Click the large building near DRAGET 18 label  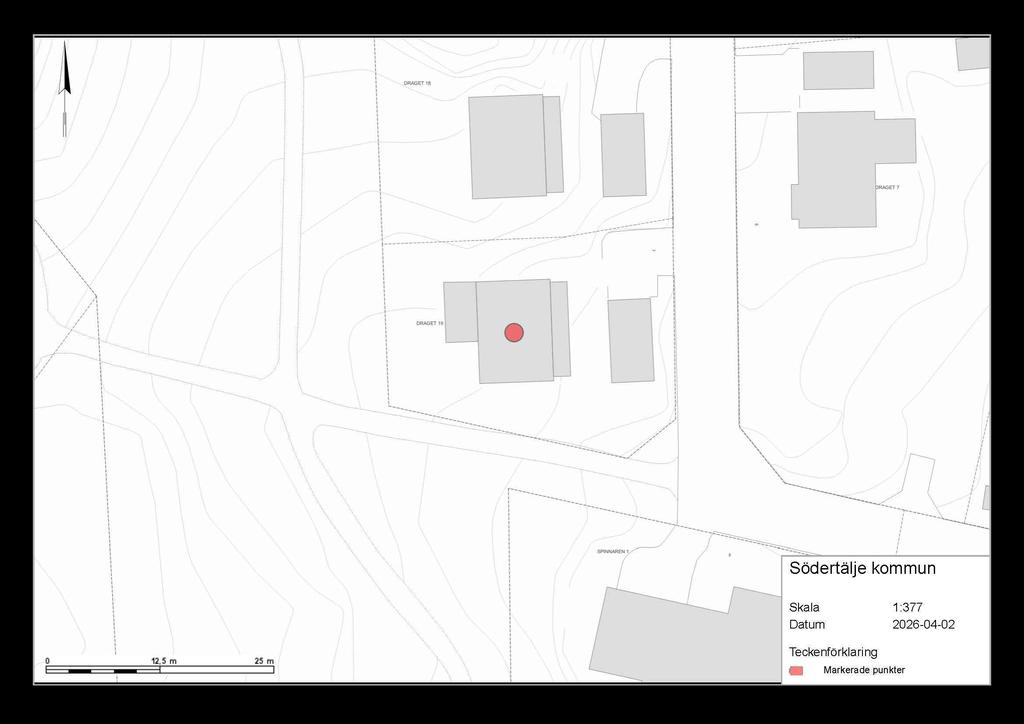pos(508,146)
